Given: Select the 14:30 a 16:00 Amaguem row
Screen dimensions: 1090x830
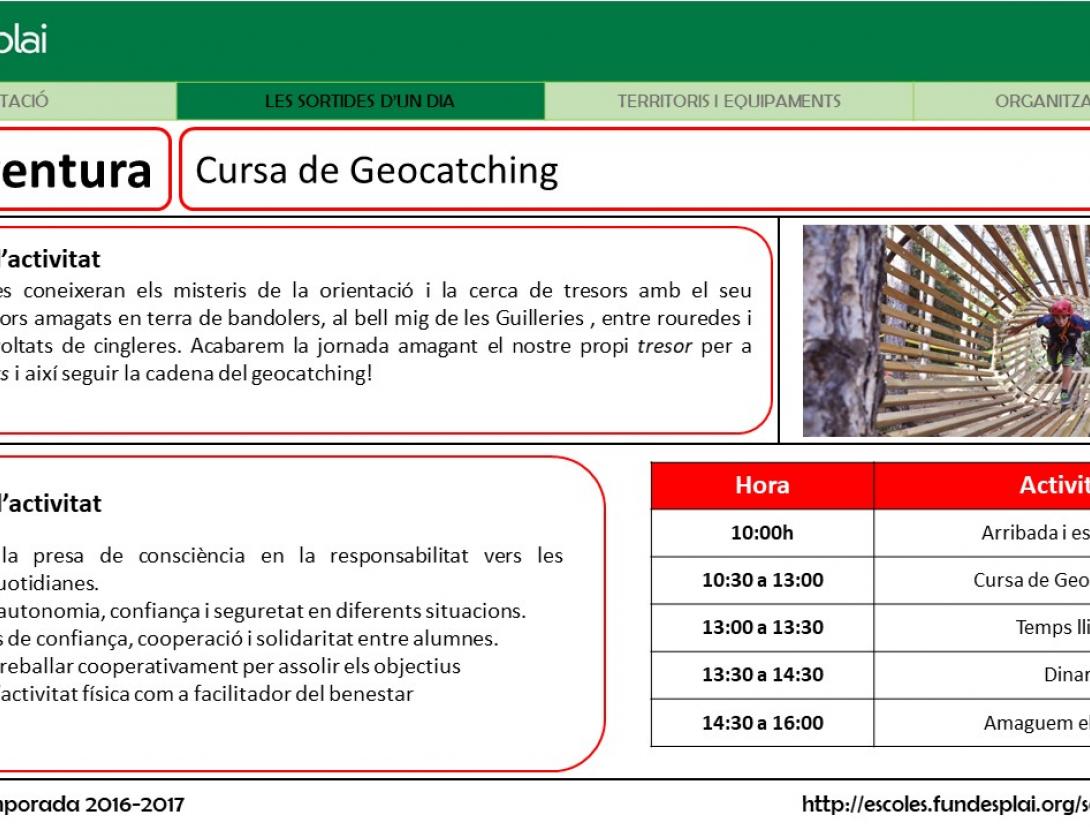Looking at the screenshot, I should click(x=763, y=723).
